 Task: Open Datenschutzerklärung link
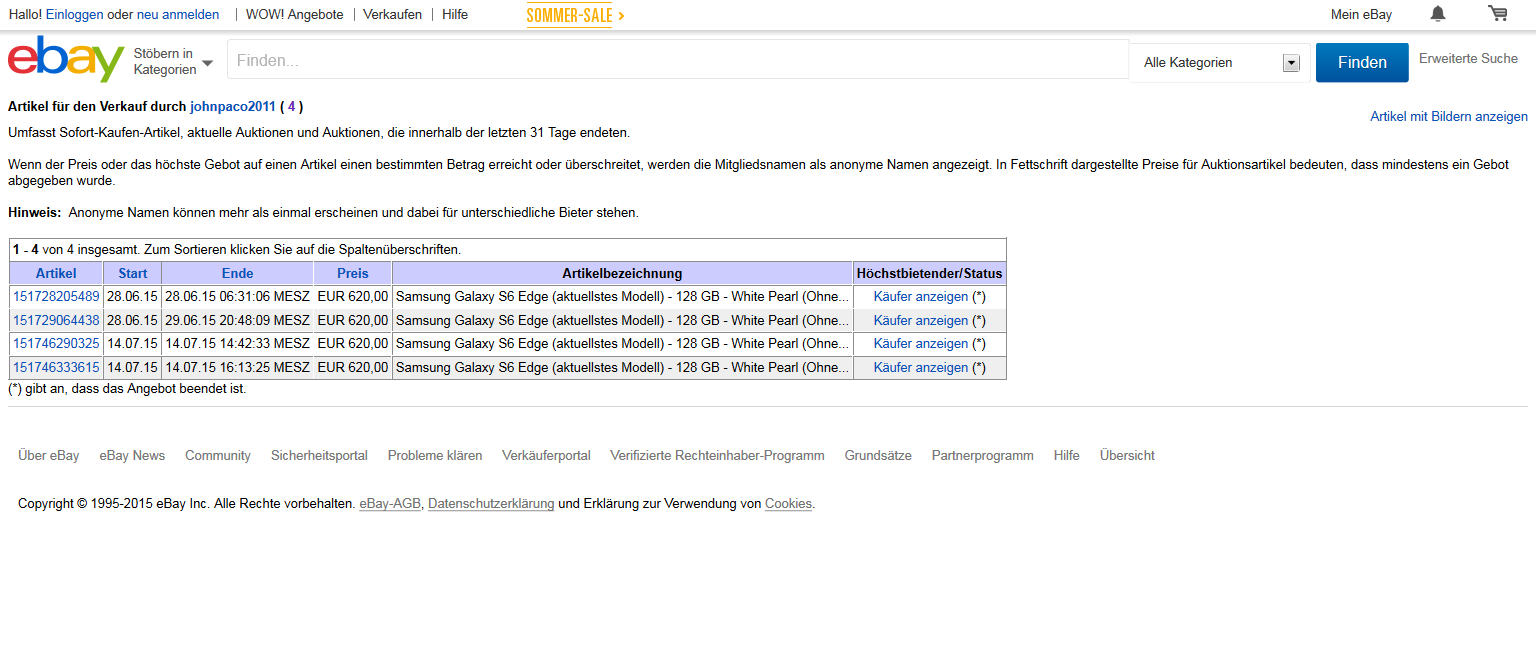click(x=491, y=504)
